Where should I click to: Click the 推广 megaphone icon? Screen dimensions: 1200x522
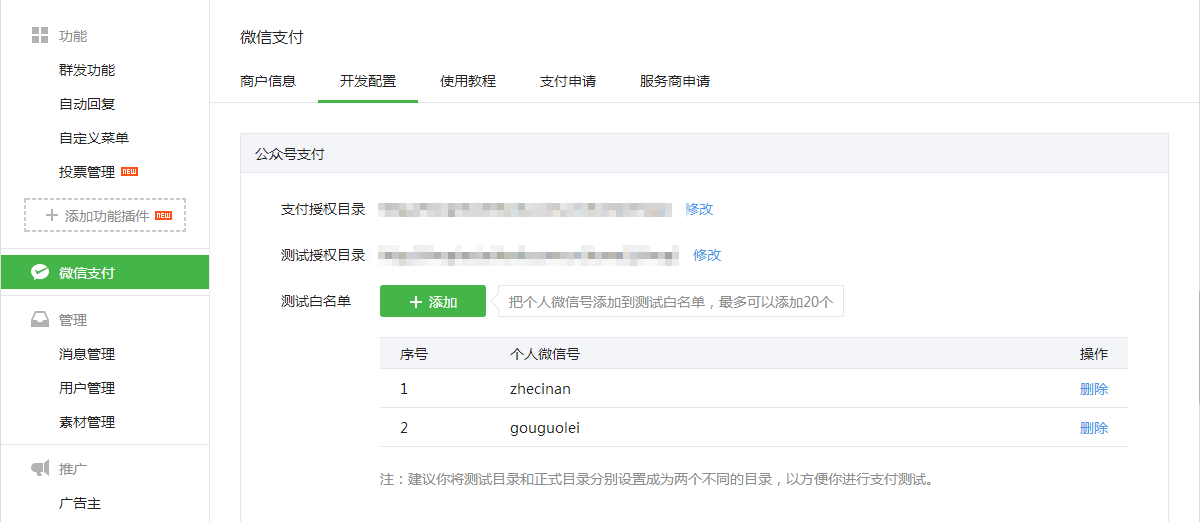40,468
